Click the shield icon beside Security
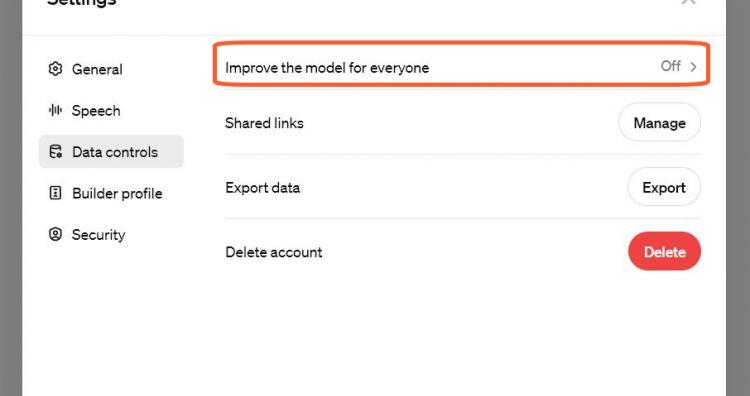 tap(55, 234)
